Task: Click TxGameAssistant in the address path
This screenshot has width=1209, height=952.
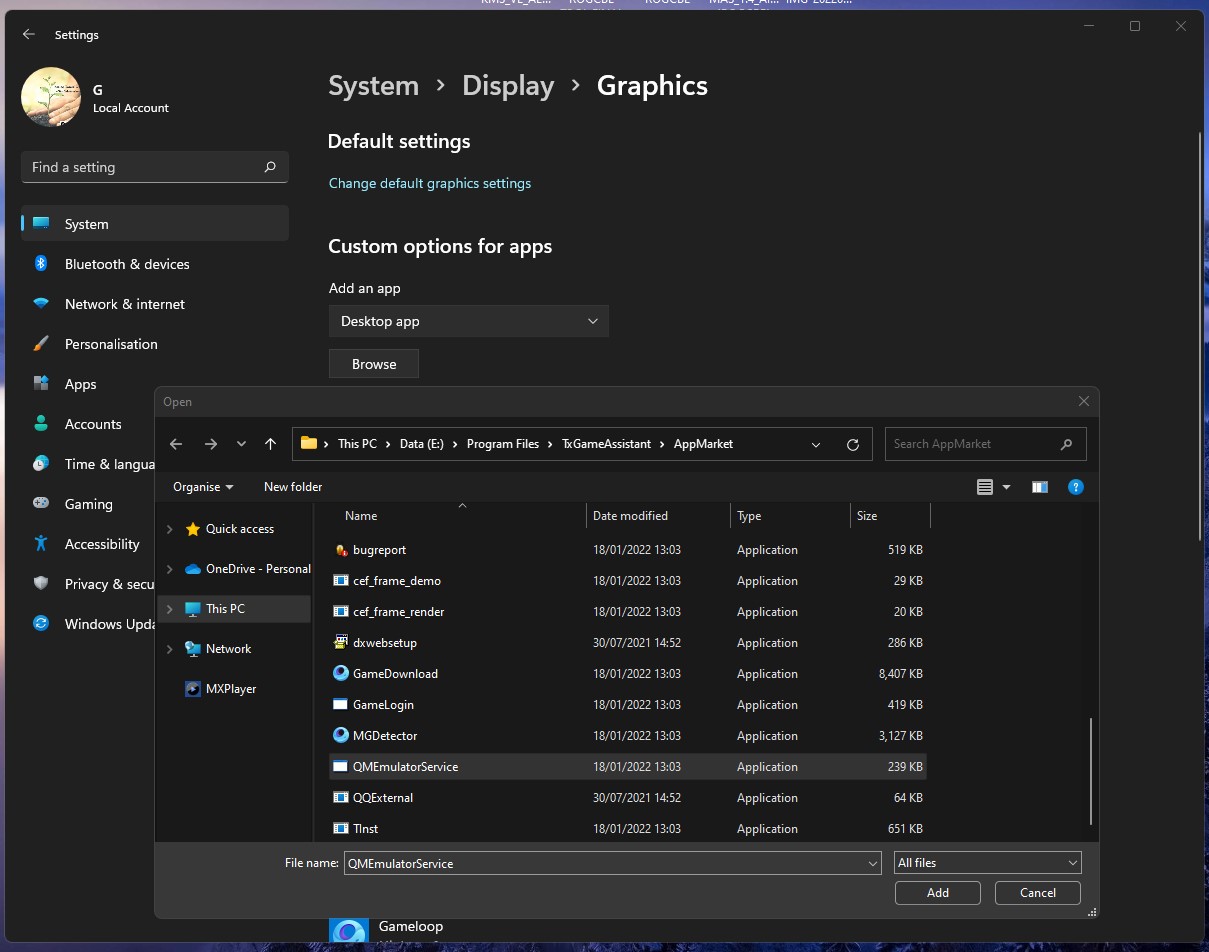Action: pos(606,444)
